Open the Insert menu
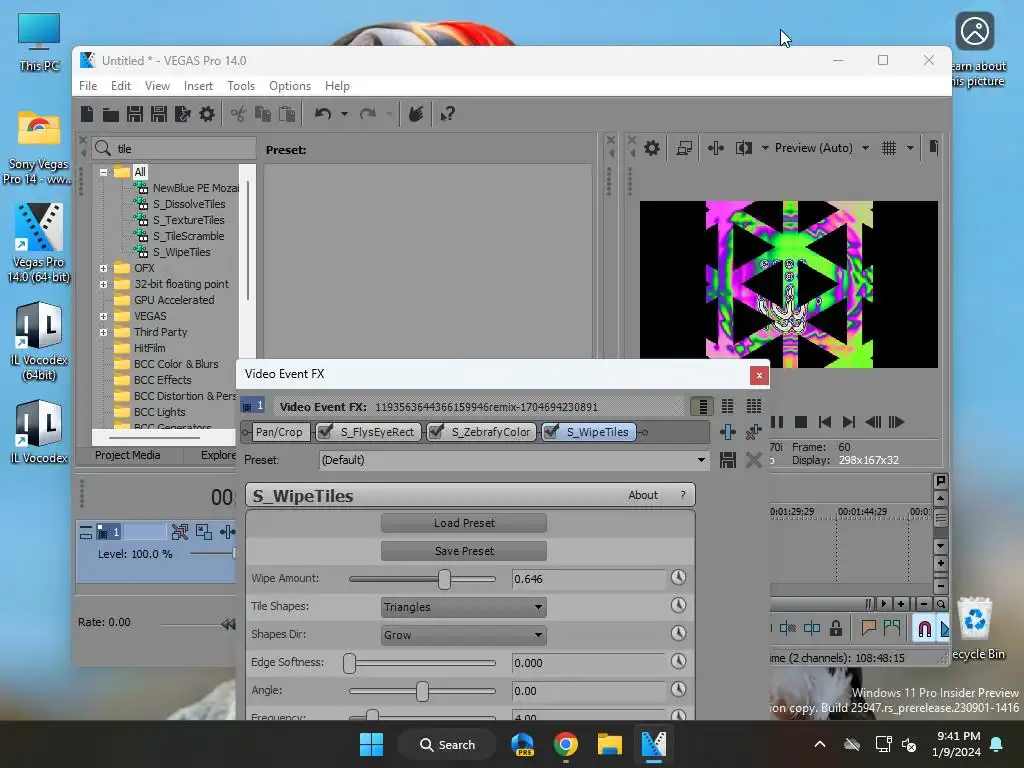 (198, 86)
